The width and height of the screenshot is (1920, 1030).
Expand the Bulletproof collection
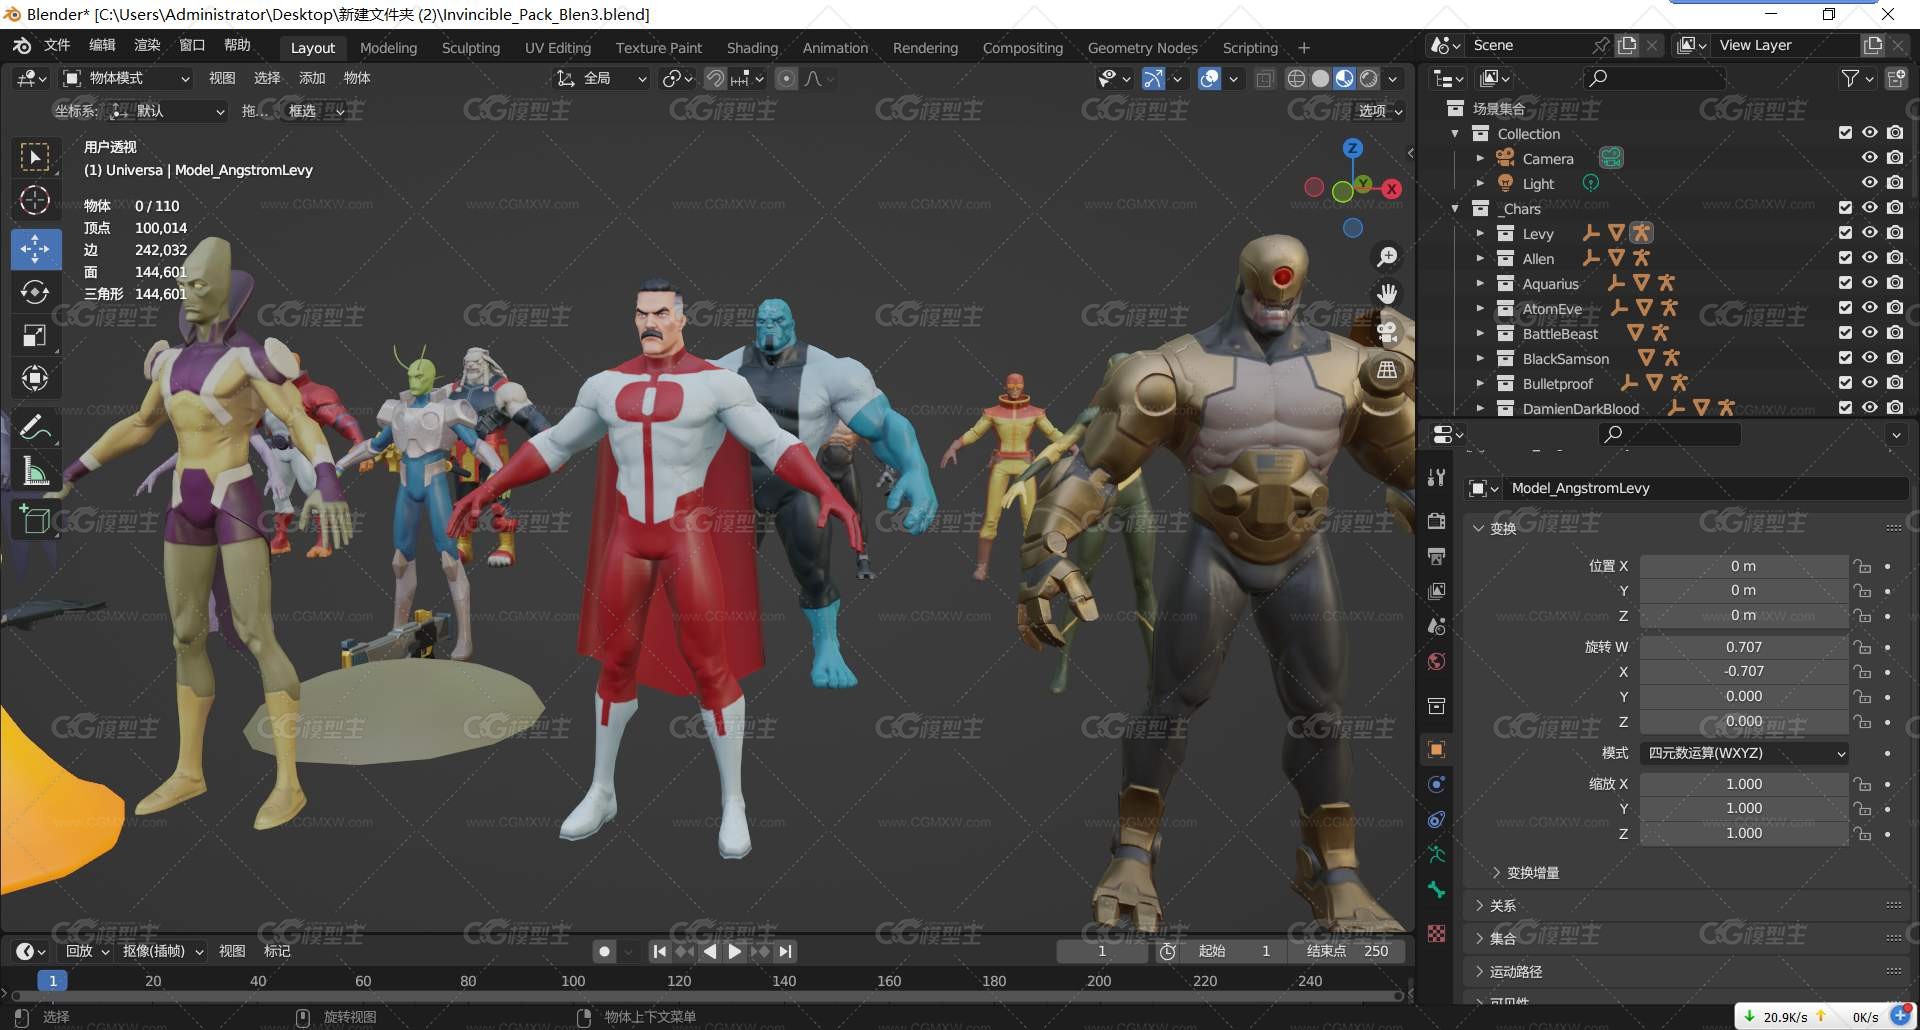coord(1480,383)
